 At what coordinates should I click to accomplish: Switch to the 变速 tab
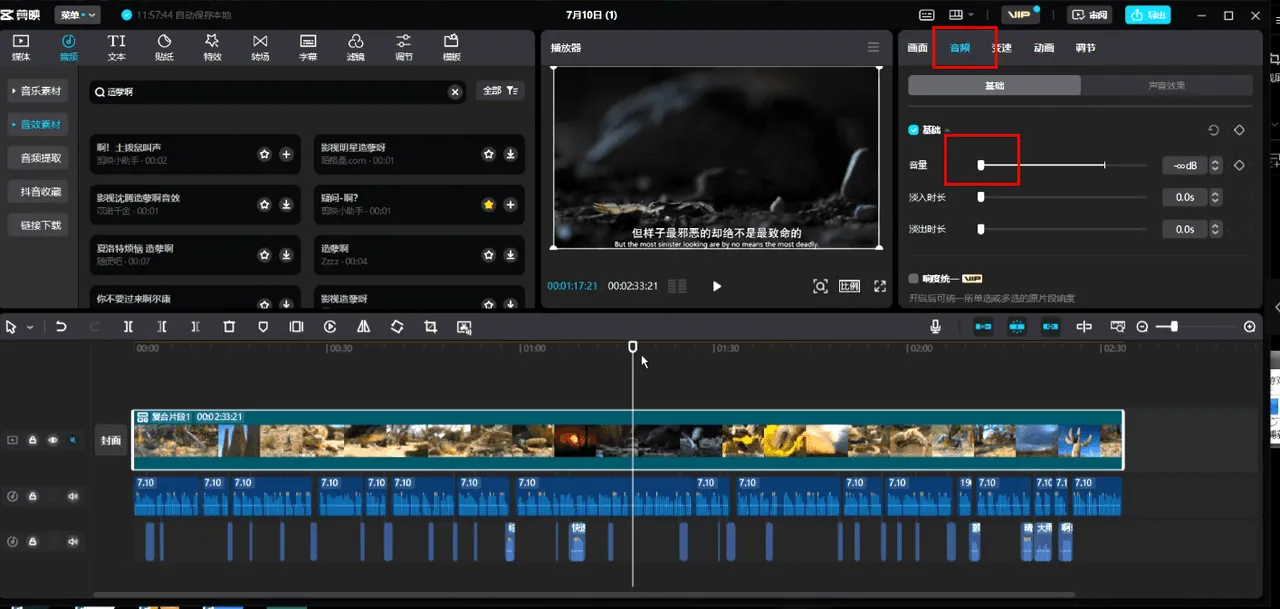coord(1001,48)
